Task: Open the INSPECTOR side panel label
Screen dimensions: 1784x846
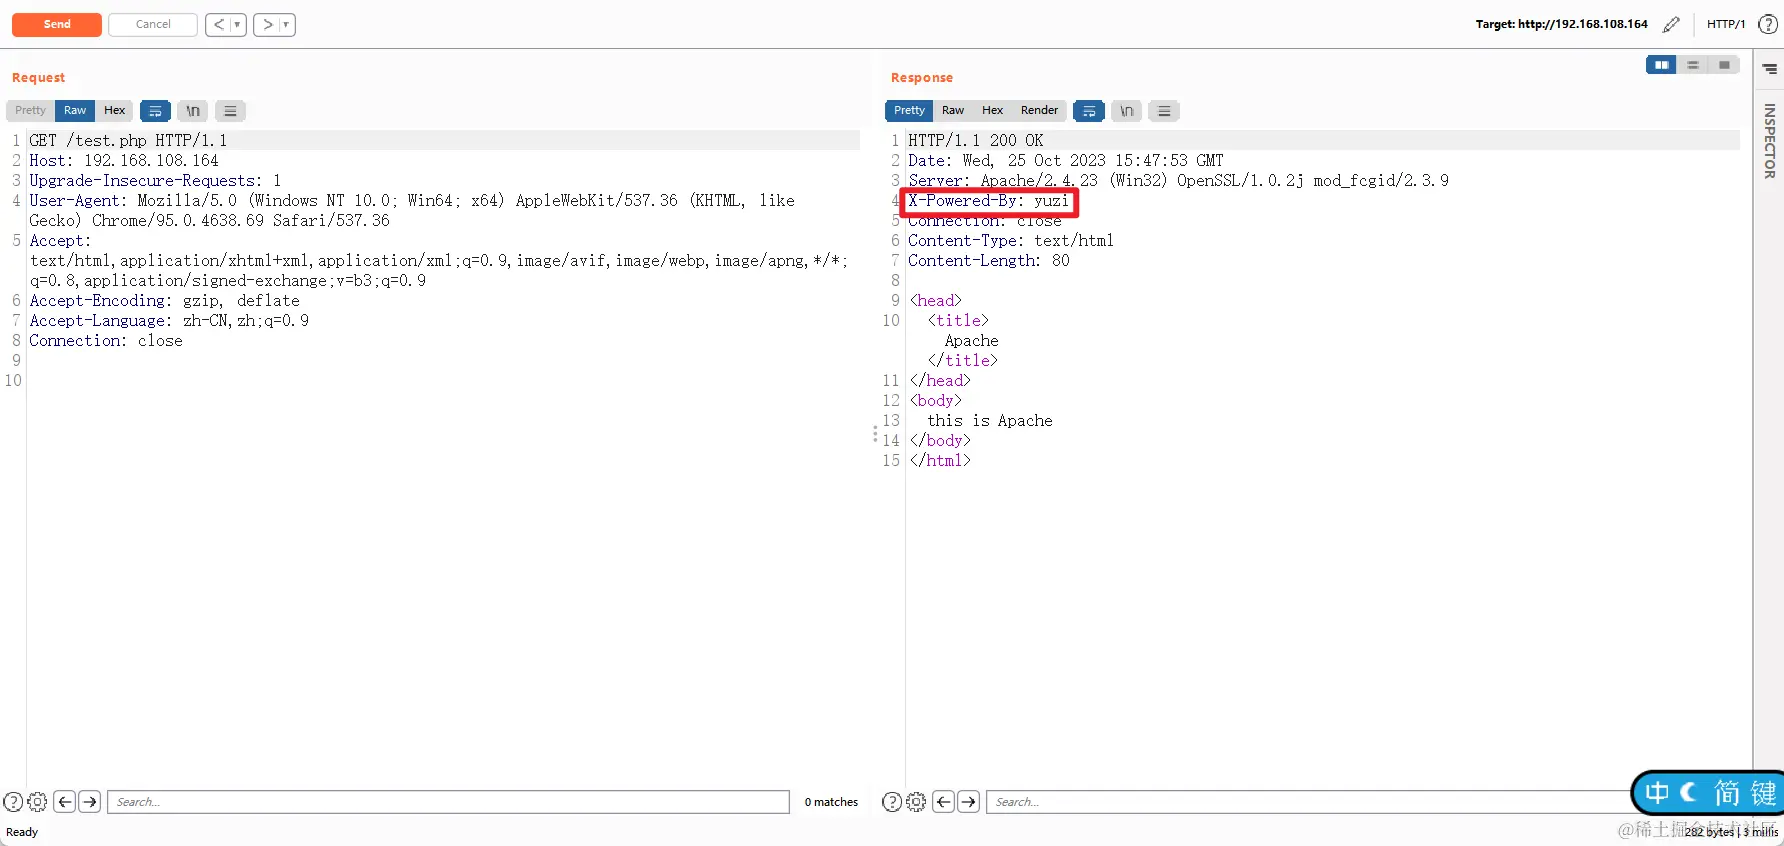Action: pos(1769,141)
